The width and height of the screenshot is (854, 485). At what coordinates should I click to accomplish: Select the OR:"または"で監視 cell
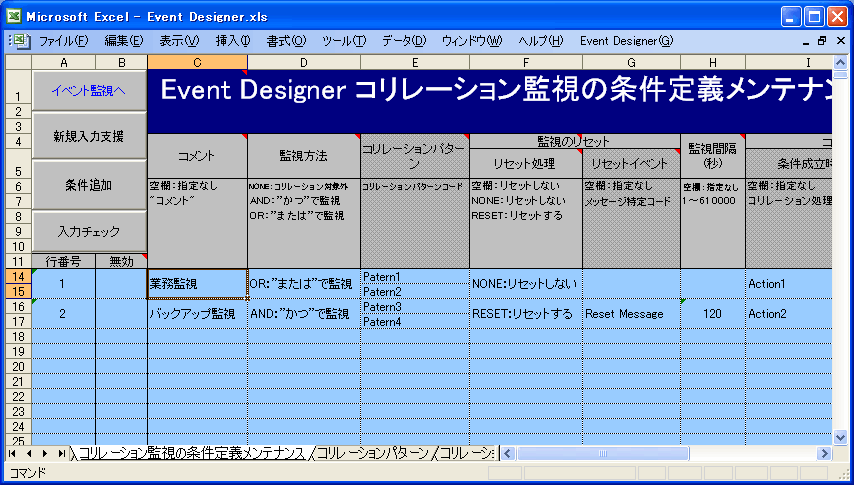tap(304, 284)
